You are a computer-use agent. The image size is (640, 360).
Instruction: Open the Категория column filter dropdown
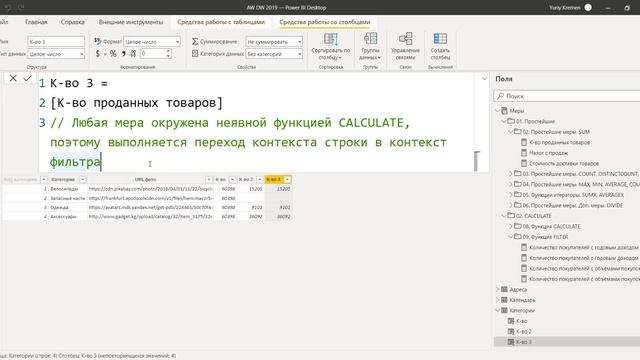(82, 180)
